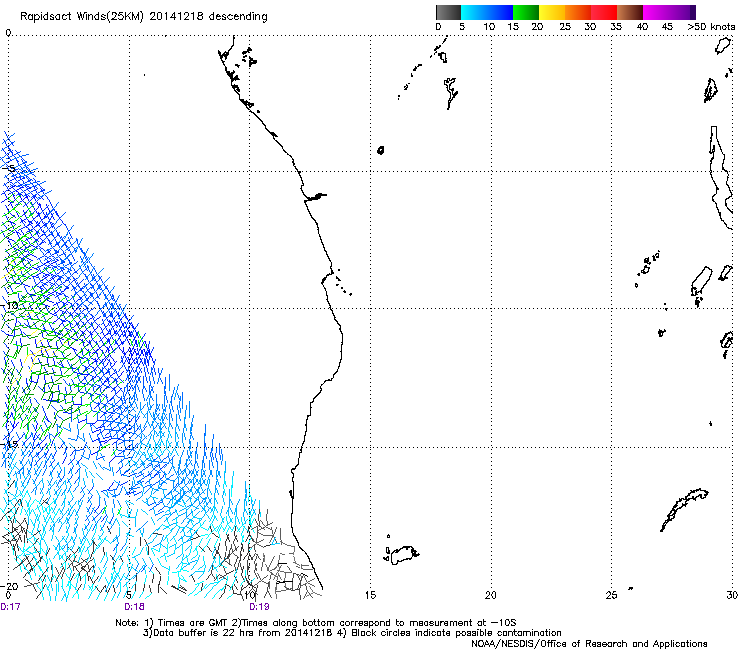Click the yellow 20-25 knots color segment
Viewport: 740px width, 650px height.
(552, 12)
